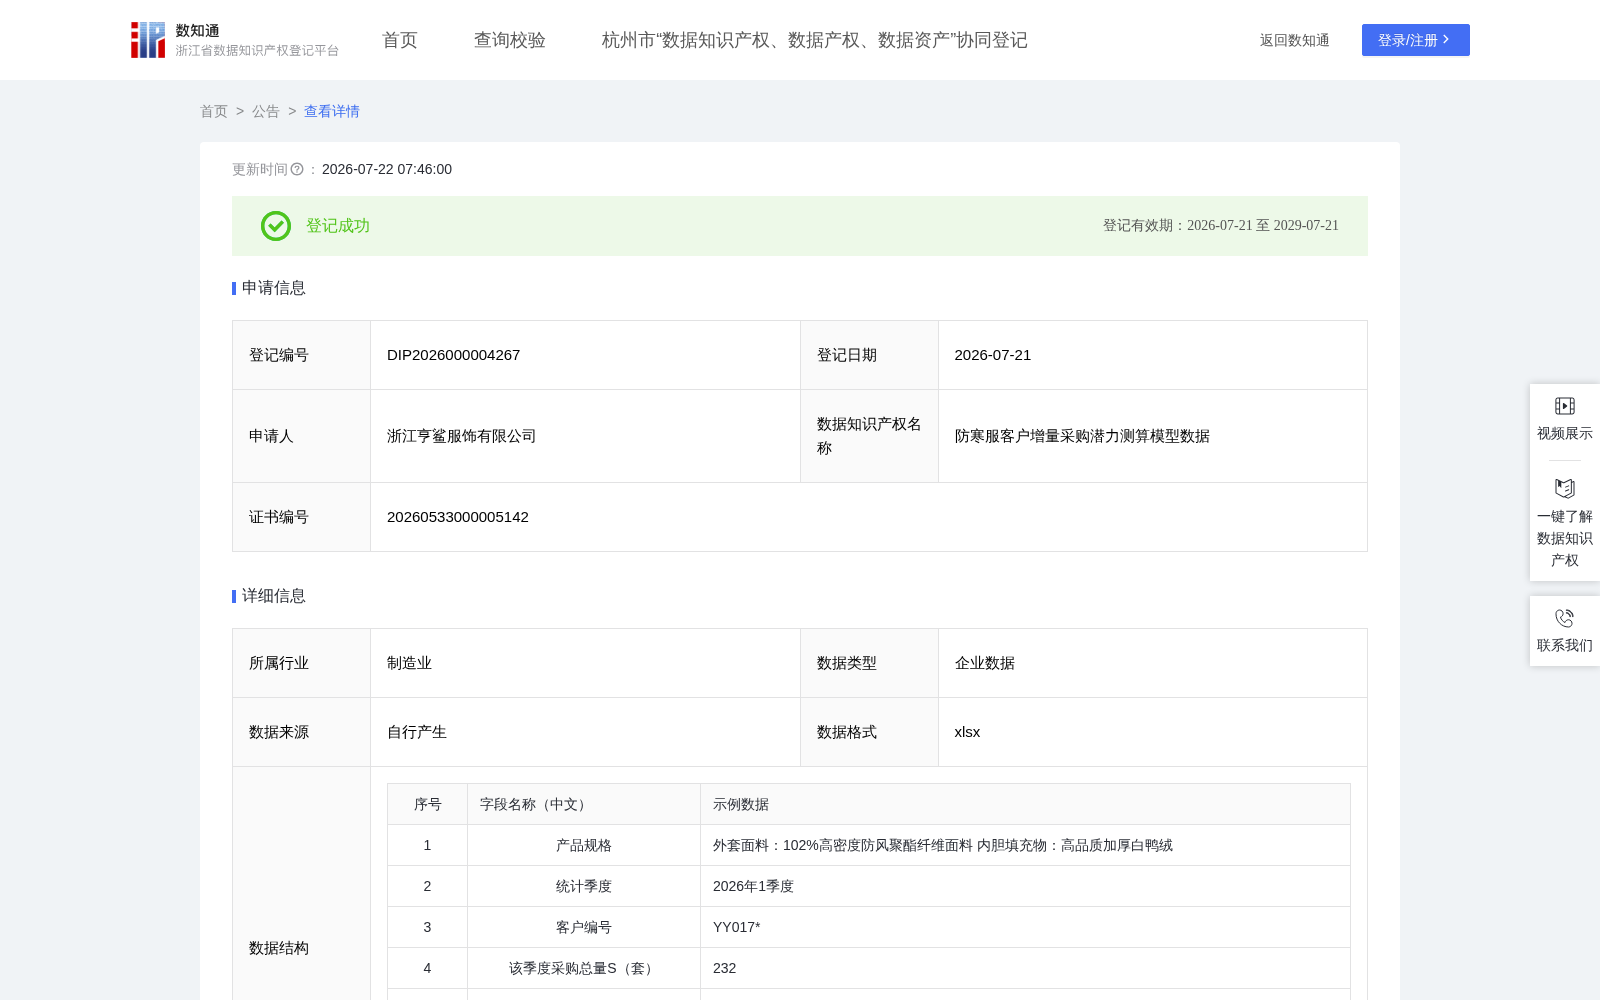Click 查看详情 breadcrumb item
This screenshot has height=1000, width=1600.
tap(332, 111)
